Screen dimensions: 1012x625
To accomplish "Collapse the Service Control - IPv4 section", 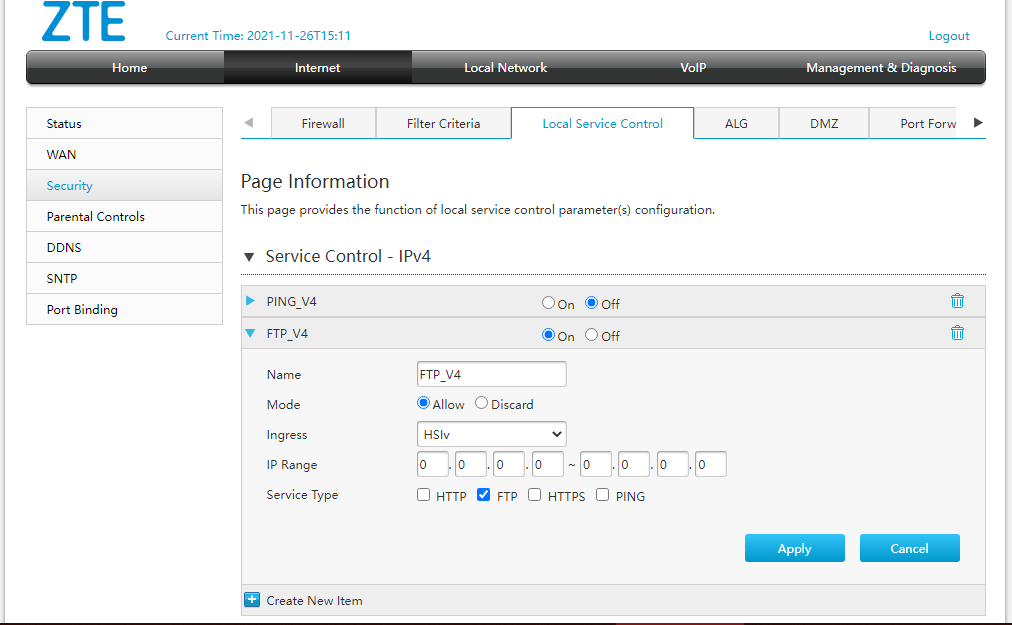I will (x=249, y=257).
